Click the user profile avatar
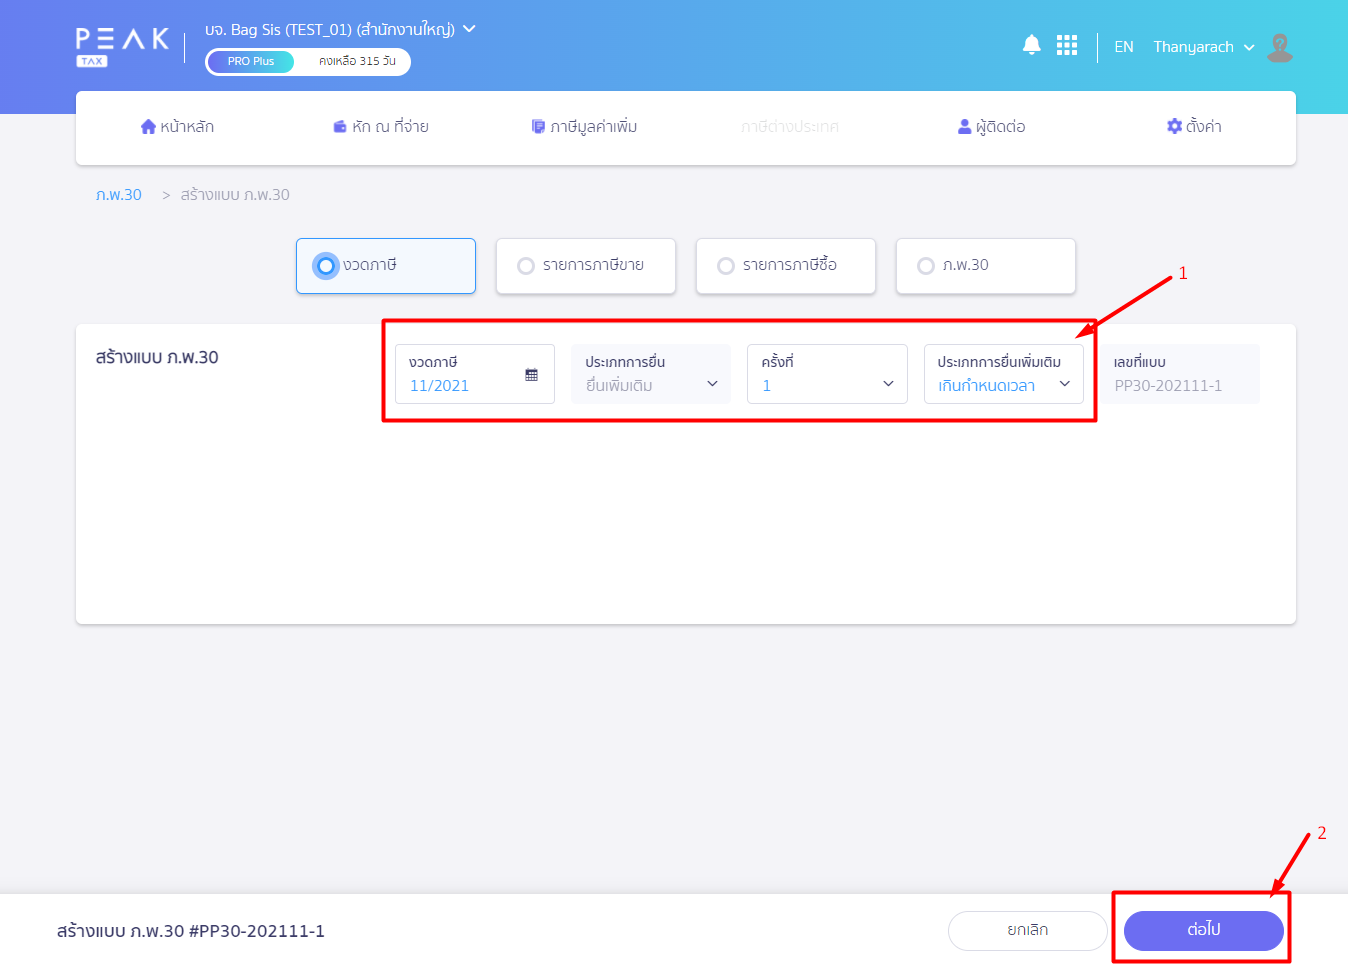1348x968 pixels. (x=1279, y=47)
